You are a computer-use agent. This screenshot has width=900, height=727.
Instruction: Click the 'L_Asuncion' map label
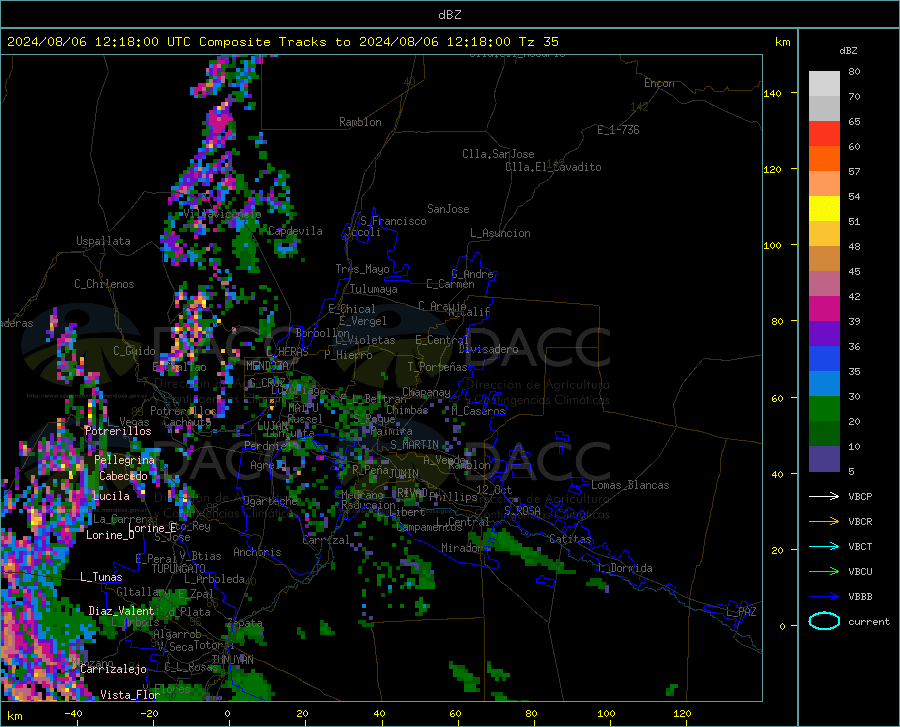[500, 233]
